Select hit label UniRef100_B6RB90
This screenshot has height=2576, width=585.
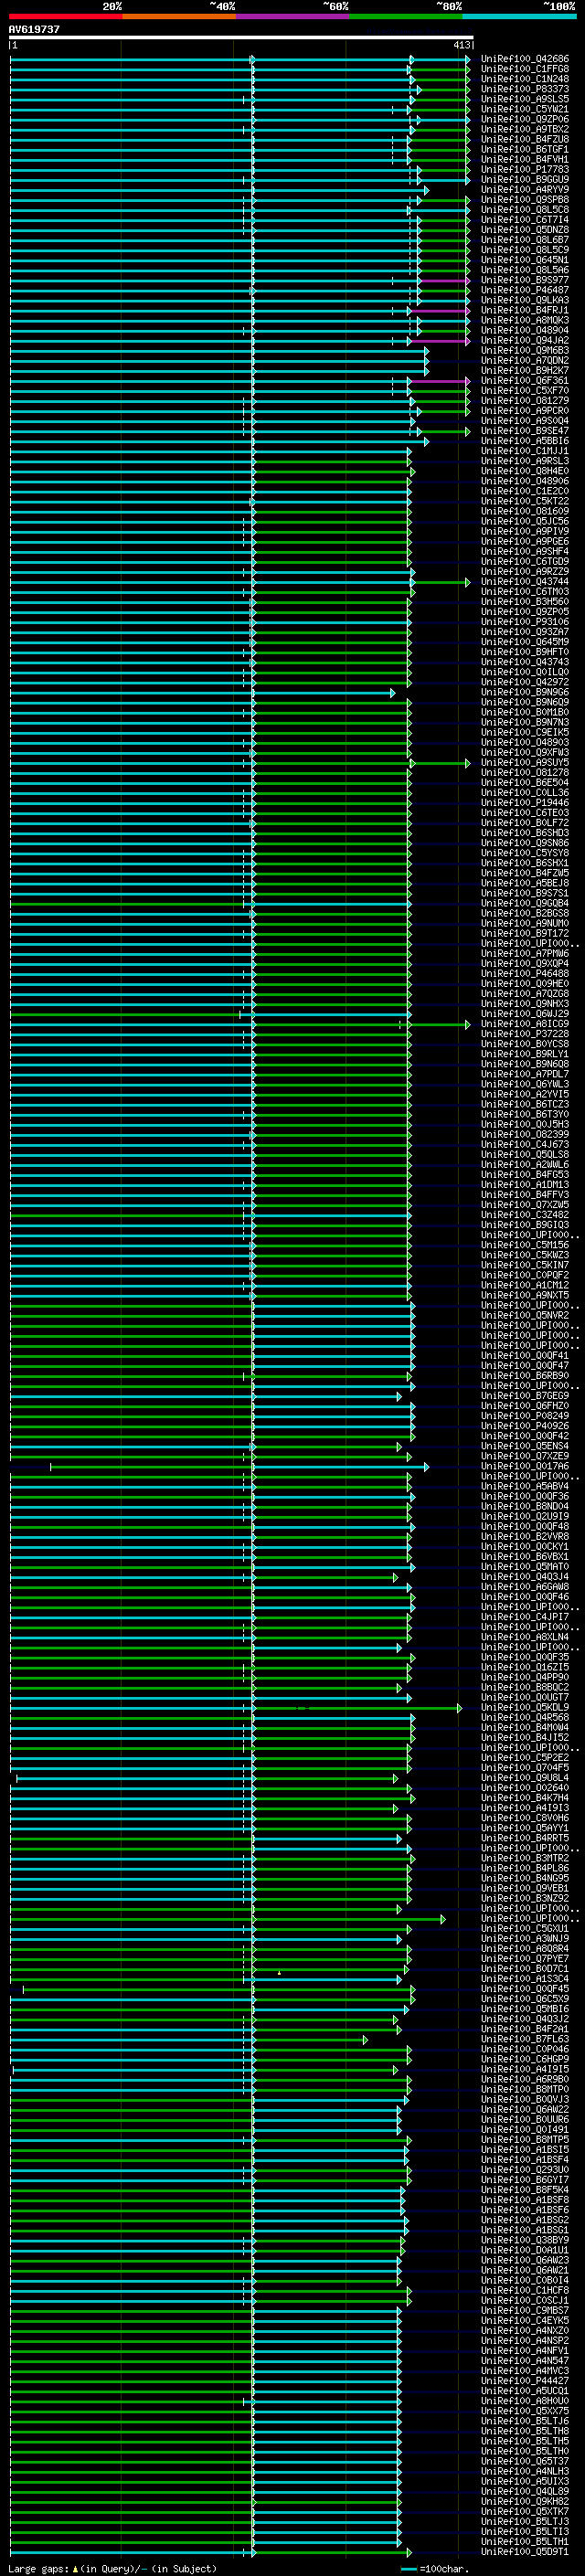[x=525, y=1376]
